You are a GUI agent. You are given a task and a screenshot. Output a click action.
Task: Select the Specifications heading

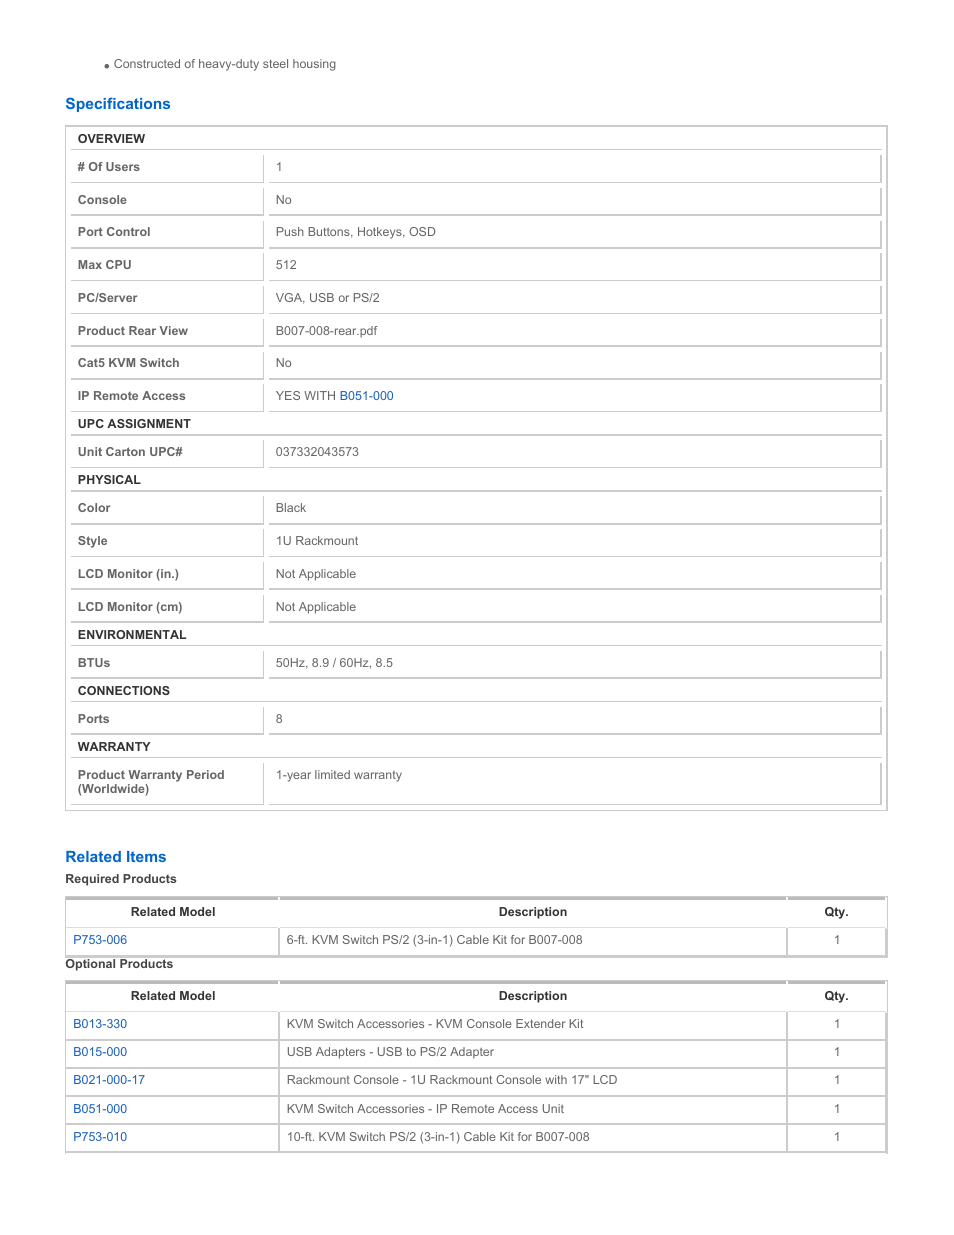point(118,104)
